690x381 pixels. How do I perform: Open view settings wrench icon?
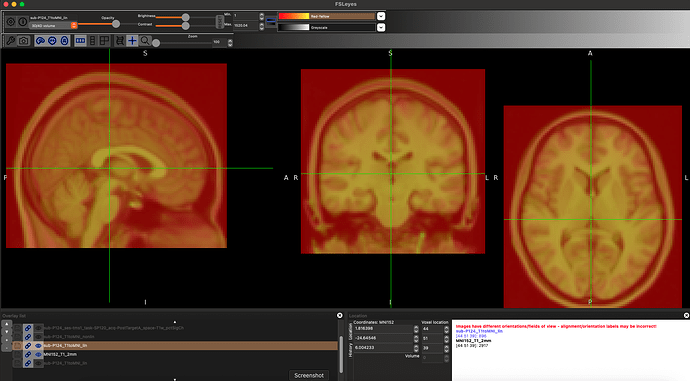click(x=11, y=41)
